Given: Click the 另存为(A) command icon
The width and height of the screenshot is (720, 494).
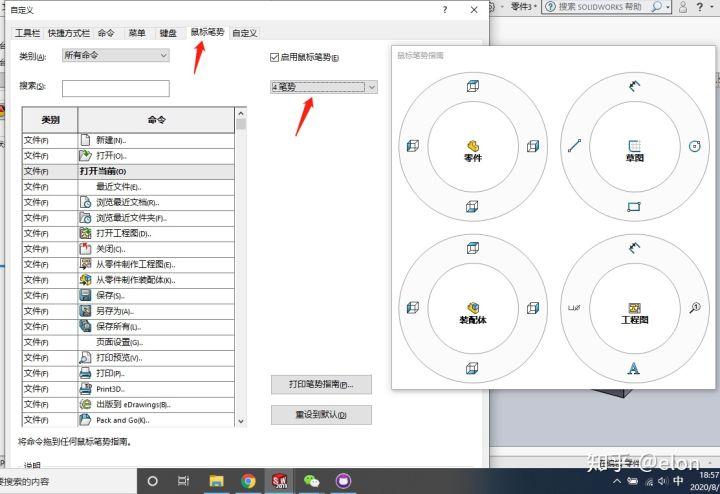Looking at the screenshot, I should point(85,311).
